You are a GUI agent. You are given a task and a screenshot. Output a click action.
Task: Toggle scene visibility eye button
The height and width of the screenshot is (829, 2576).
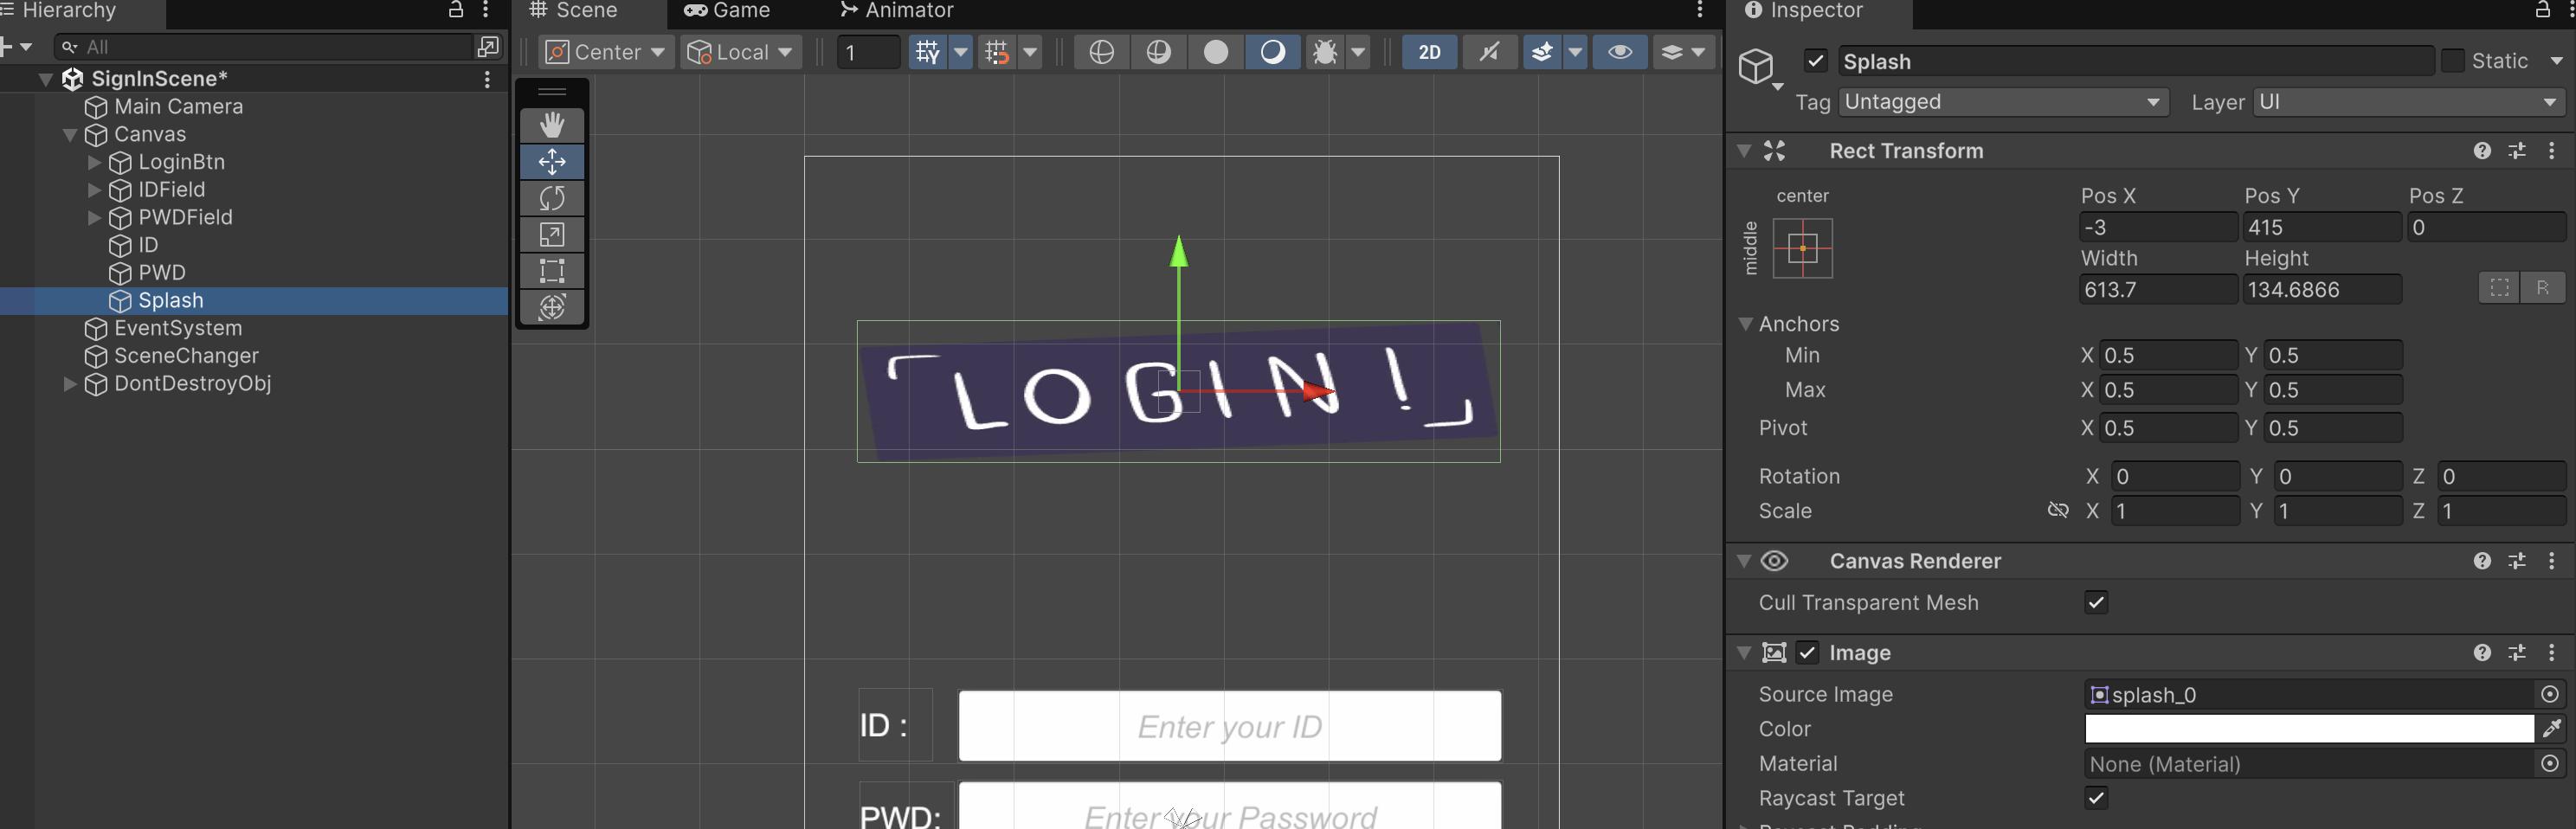tap(1620, 52)
